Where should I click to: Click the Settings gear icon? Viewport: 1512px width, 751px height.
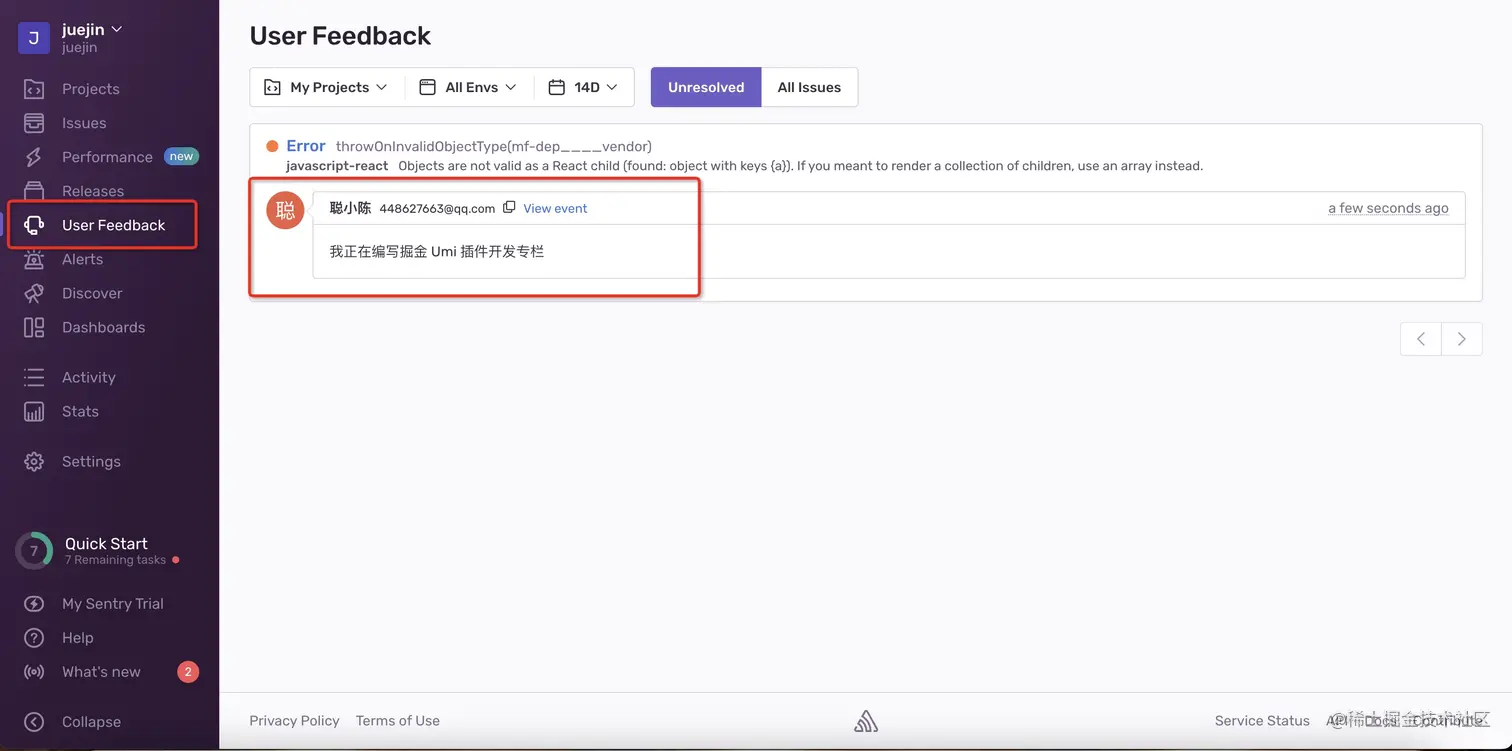pyautogui.click(x=34, y=461)
